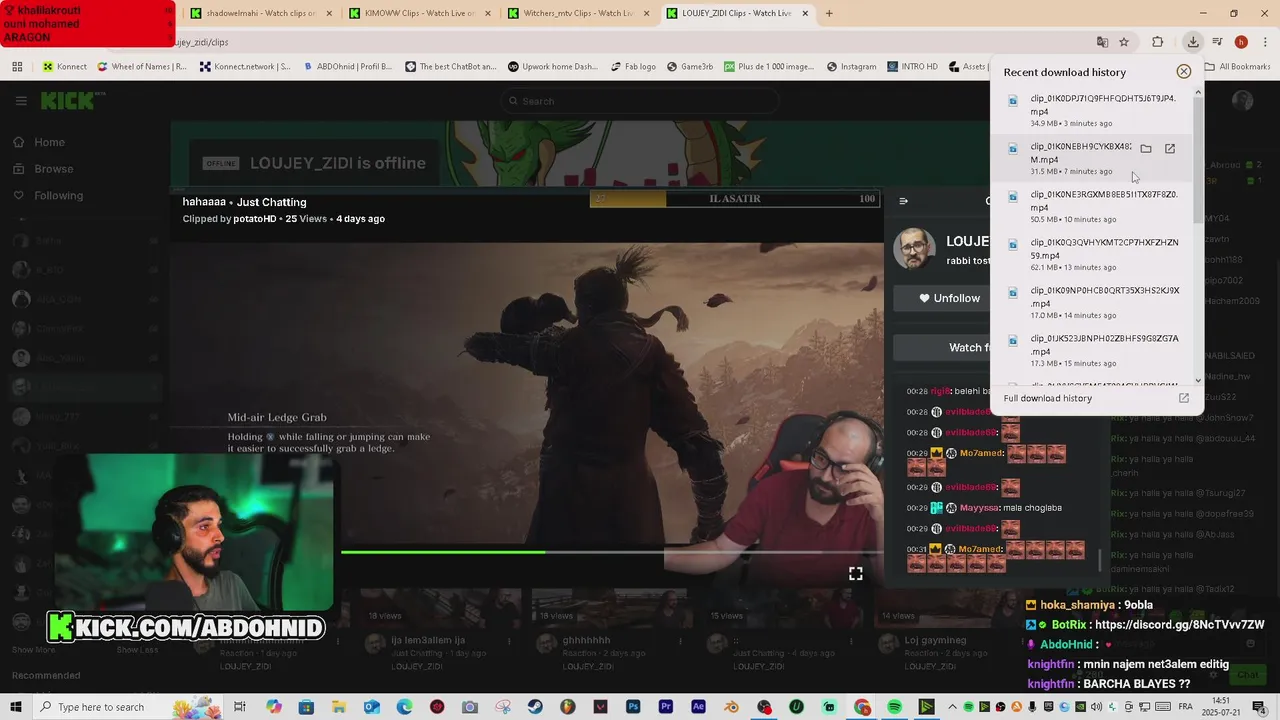Open a new browser tab
The height and width of the screenshot is (720, 1280).
829,13
